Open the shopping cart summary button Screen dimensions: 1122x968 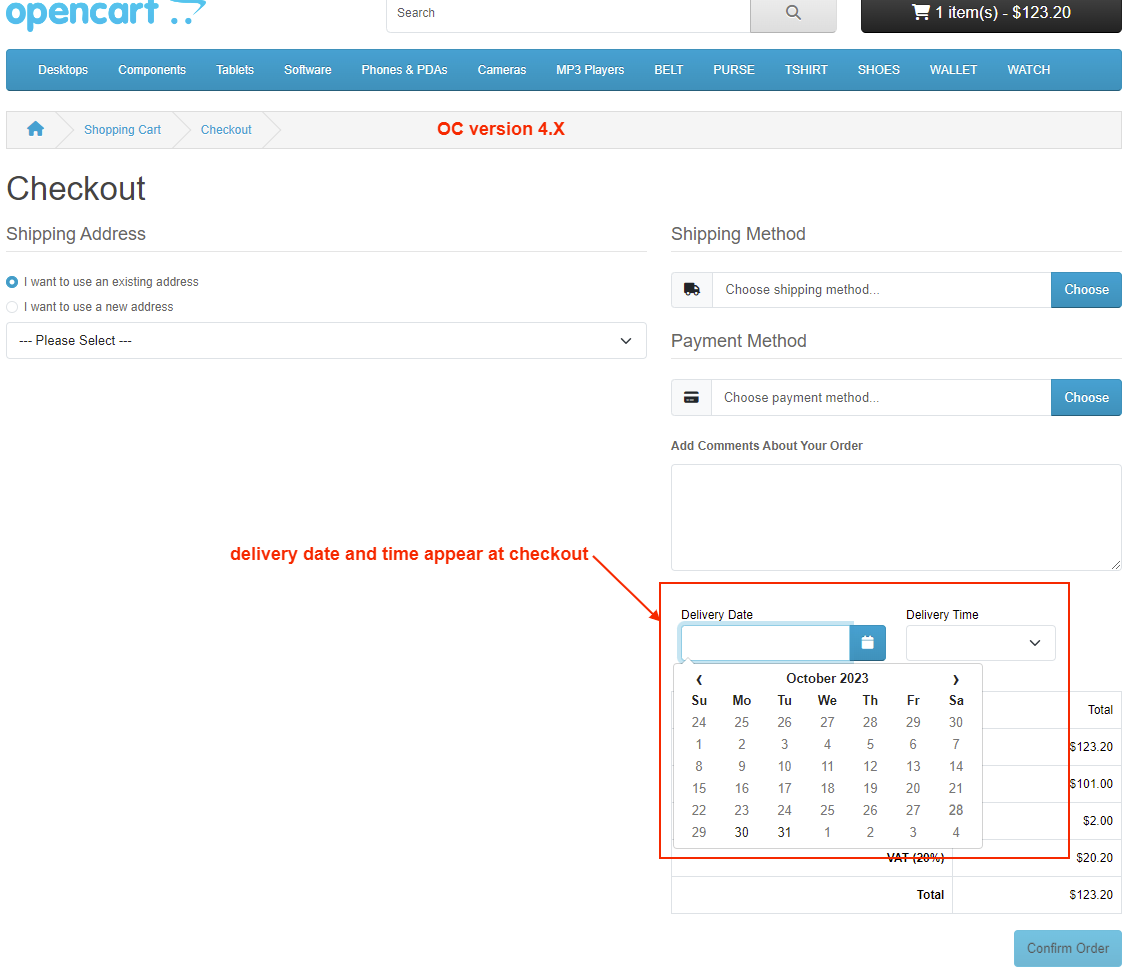[990, 13]
